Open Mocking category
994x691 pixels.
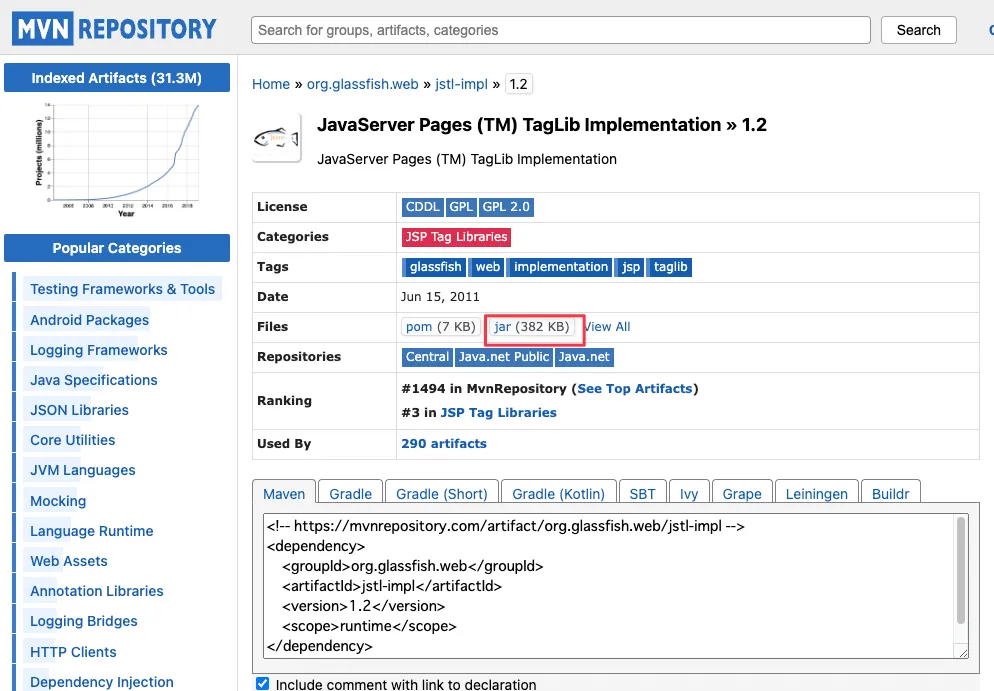[58, 501]
